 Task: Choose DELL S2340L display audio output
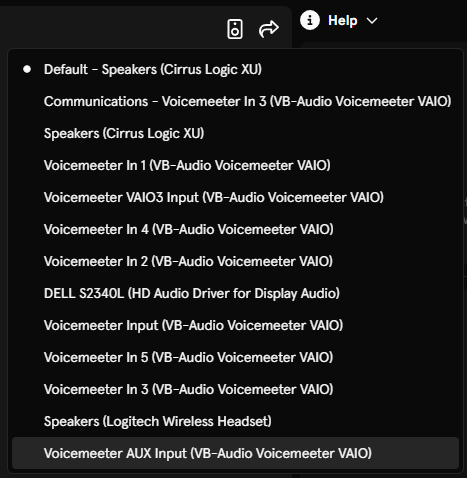point(235,293)
